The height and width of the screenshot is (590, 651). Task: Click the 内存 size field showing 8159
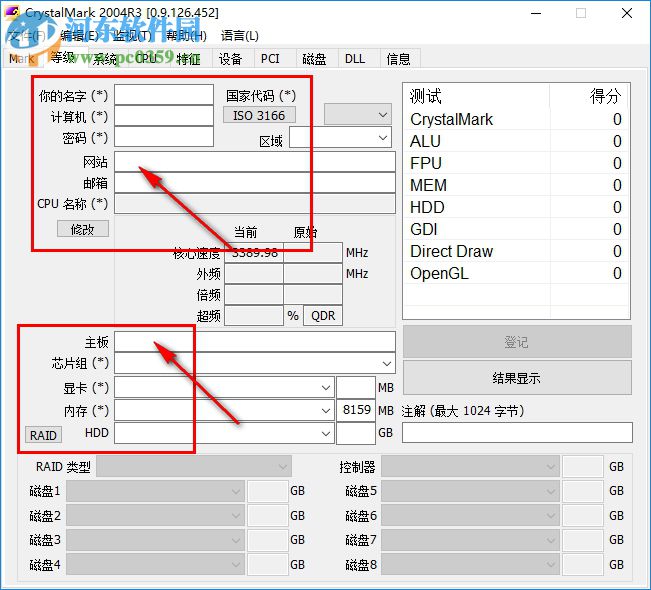click(356, 410)
